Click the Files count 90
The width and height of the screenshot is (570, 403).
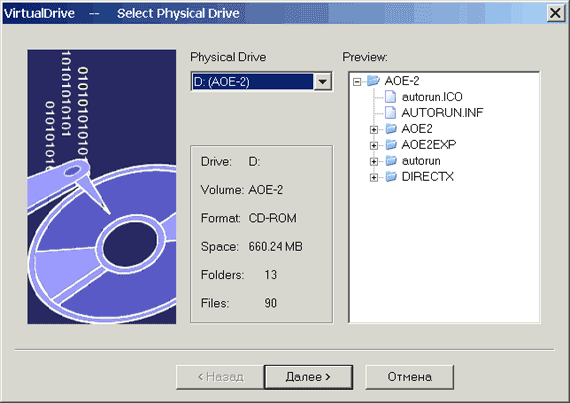coord(270,303)
